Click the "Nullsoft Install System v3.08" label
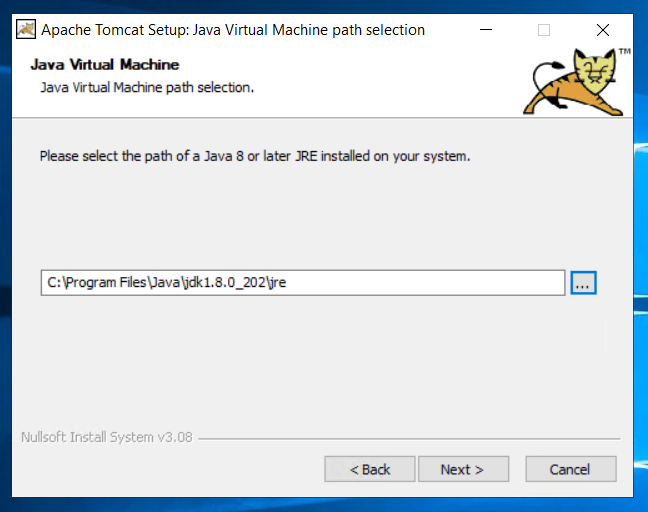 click(x=107, y=437)
